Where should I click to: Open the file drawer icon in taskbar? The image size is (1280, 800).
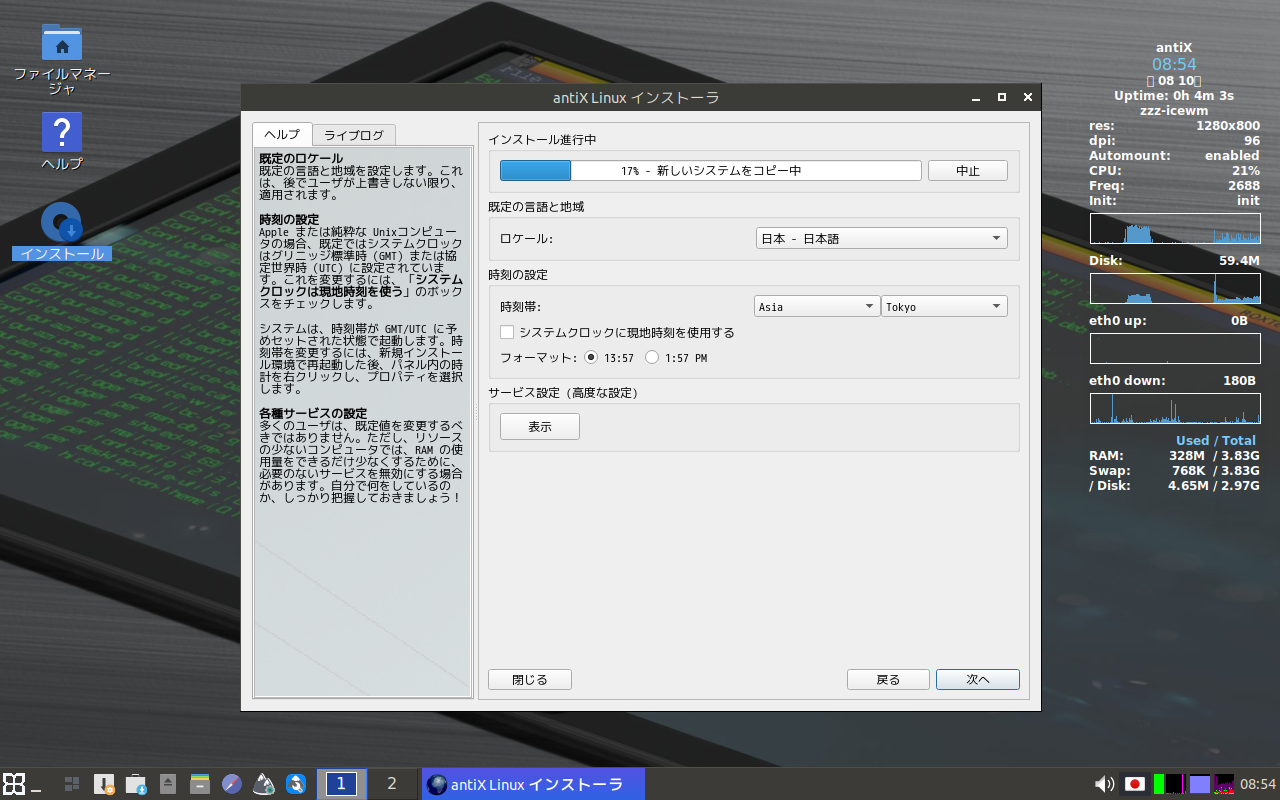coord(200,784)
